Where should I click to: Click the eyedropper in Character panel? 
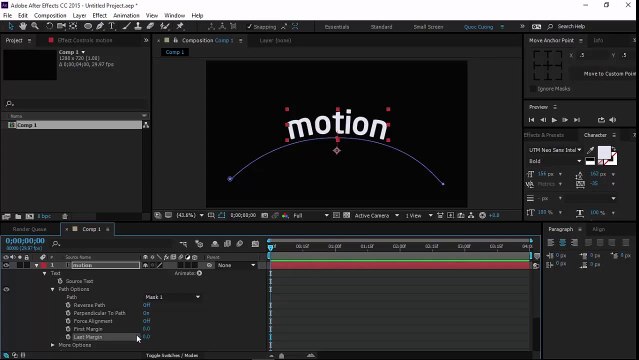590,150
